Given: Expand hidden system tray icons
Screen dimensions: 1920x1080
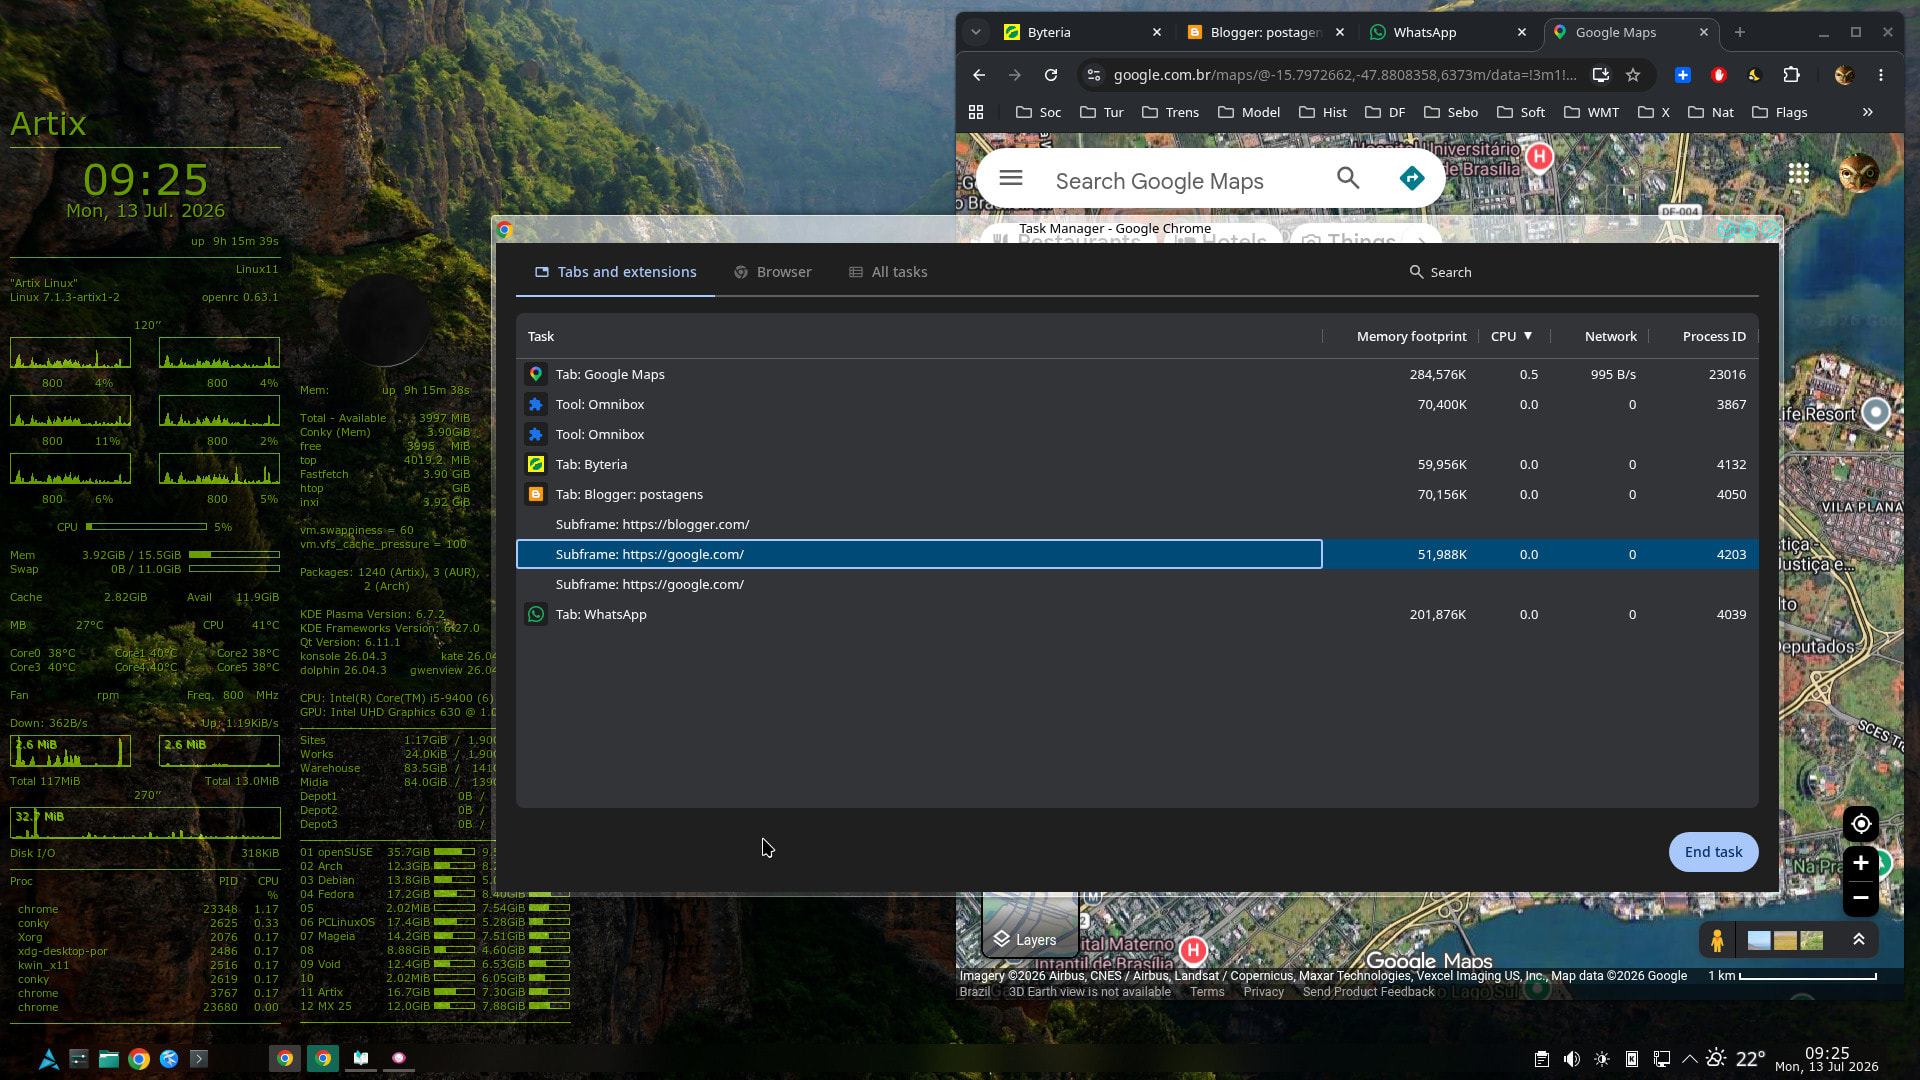Looking at the screenshot, I should pyautogui.click(x=1690, y=1059).
